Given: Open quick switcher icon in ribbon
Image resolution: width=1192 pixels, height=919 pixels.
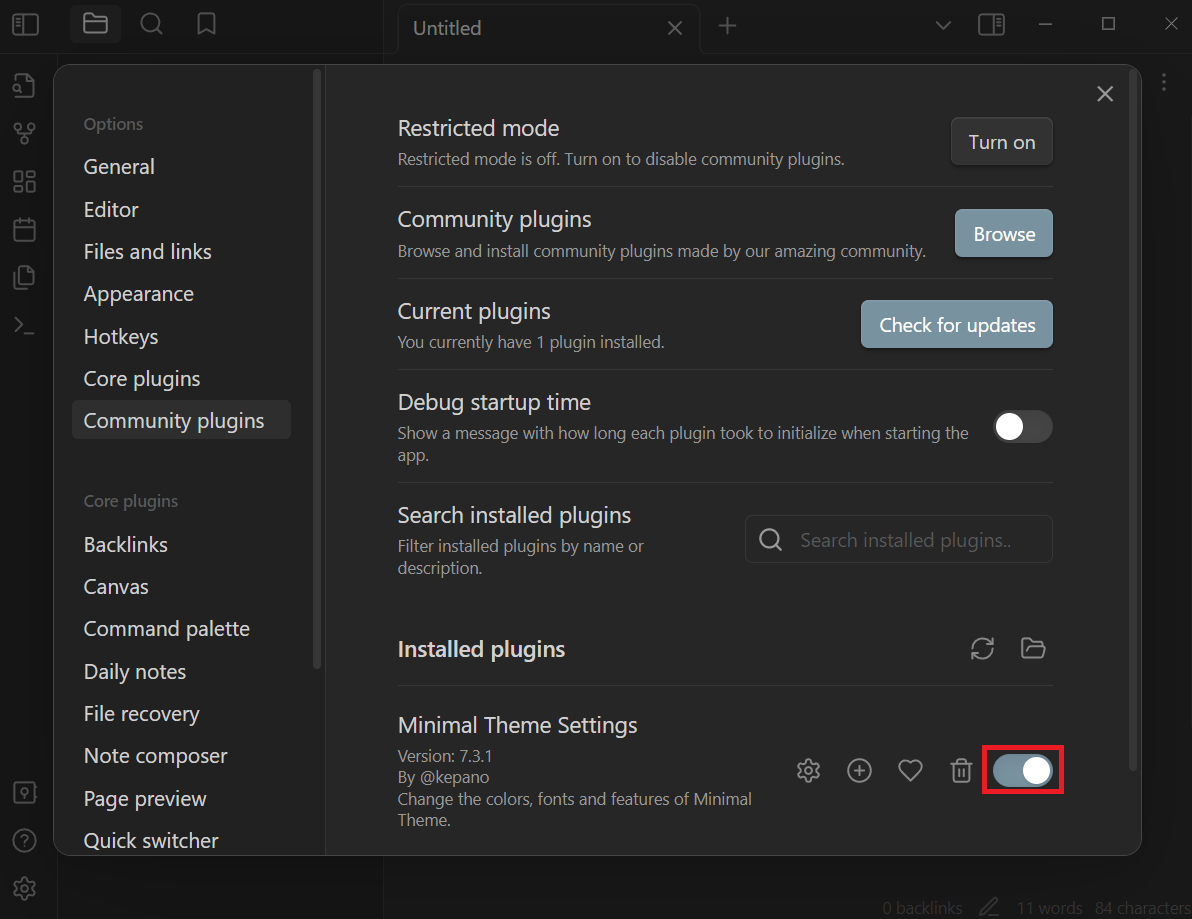Looking at the screenshot, I should pyautogui.click(x=24, y=85).
